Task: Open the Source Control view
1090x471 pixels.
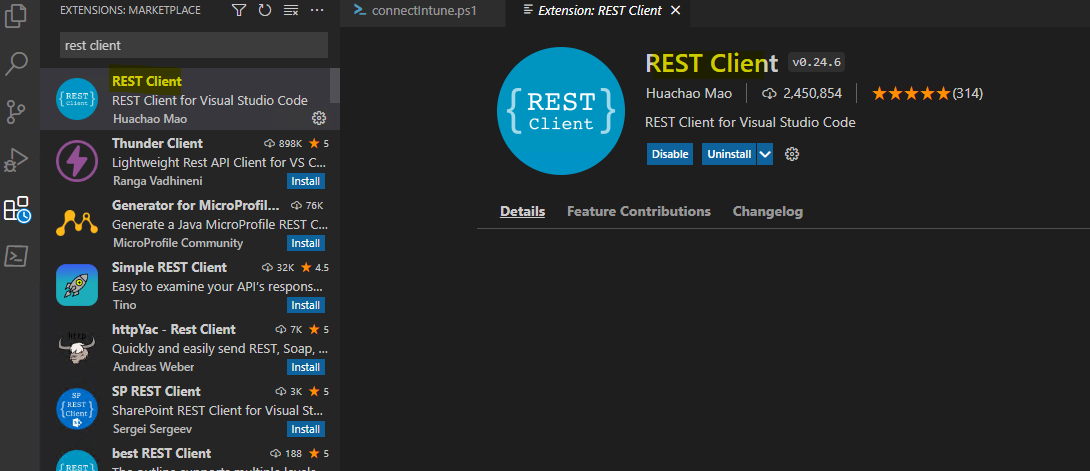Action: coord(16,111)
